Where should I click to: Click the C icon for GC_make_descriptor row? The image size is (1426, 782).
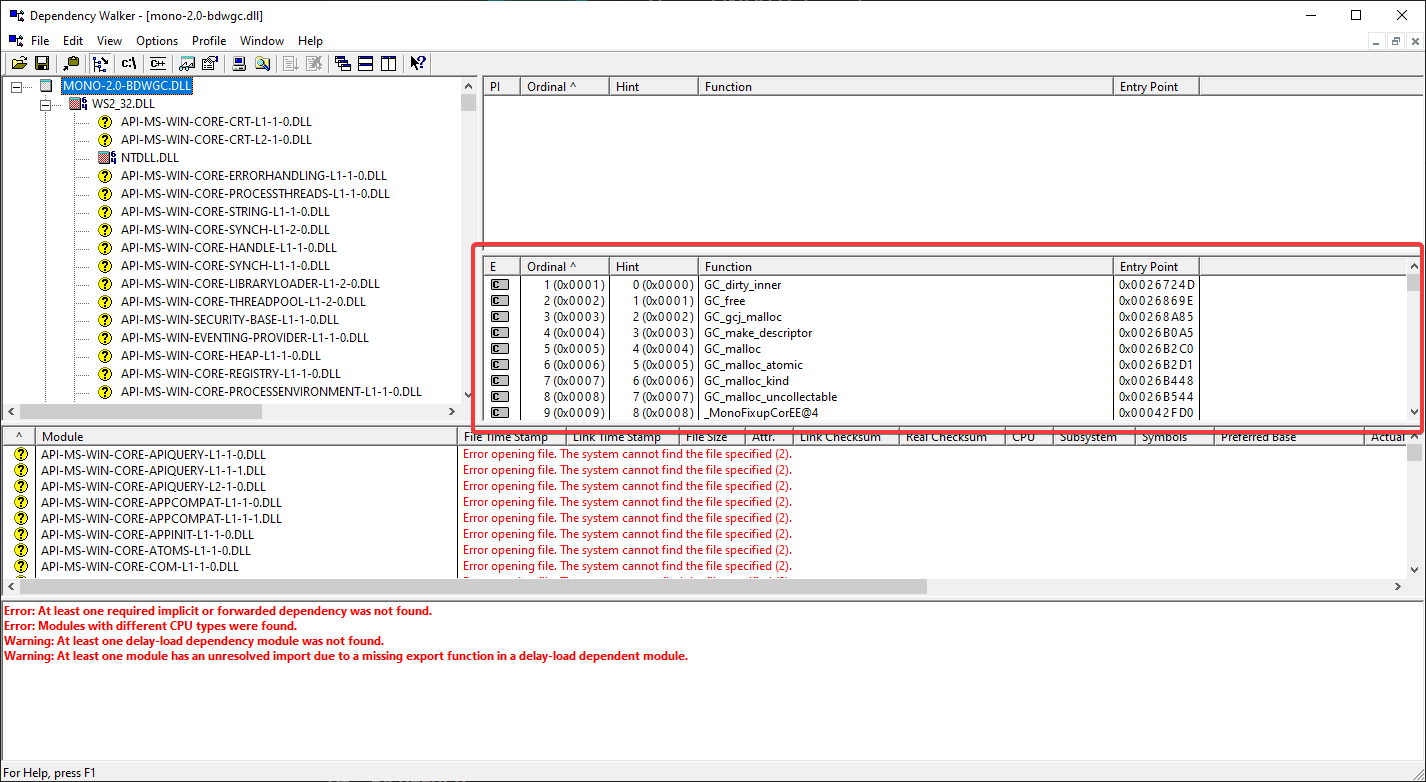click(x=500, y=333)
